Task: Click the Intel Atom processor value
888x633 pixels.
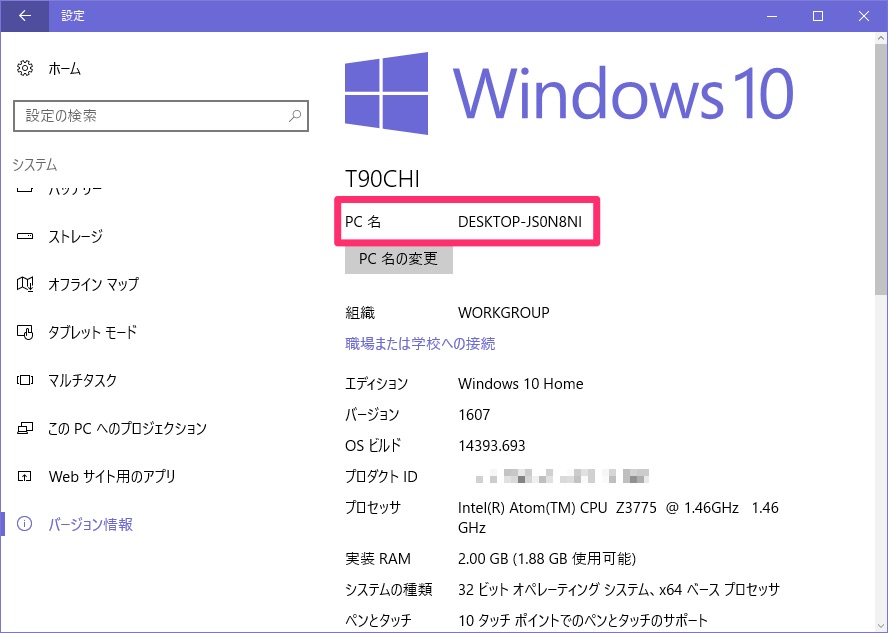Action: [618, 517]
